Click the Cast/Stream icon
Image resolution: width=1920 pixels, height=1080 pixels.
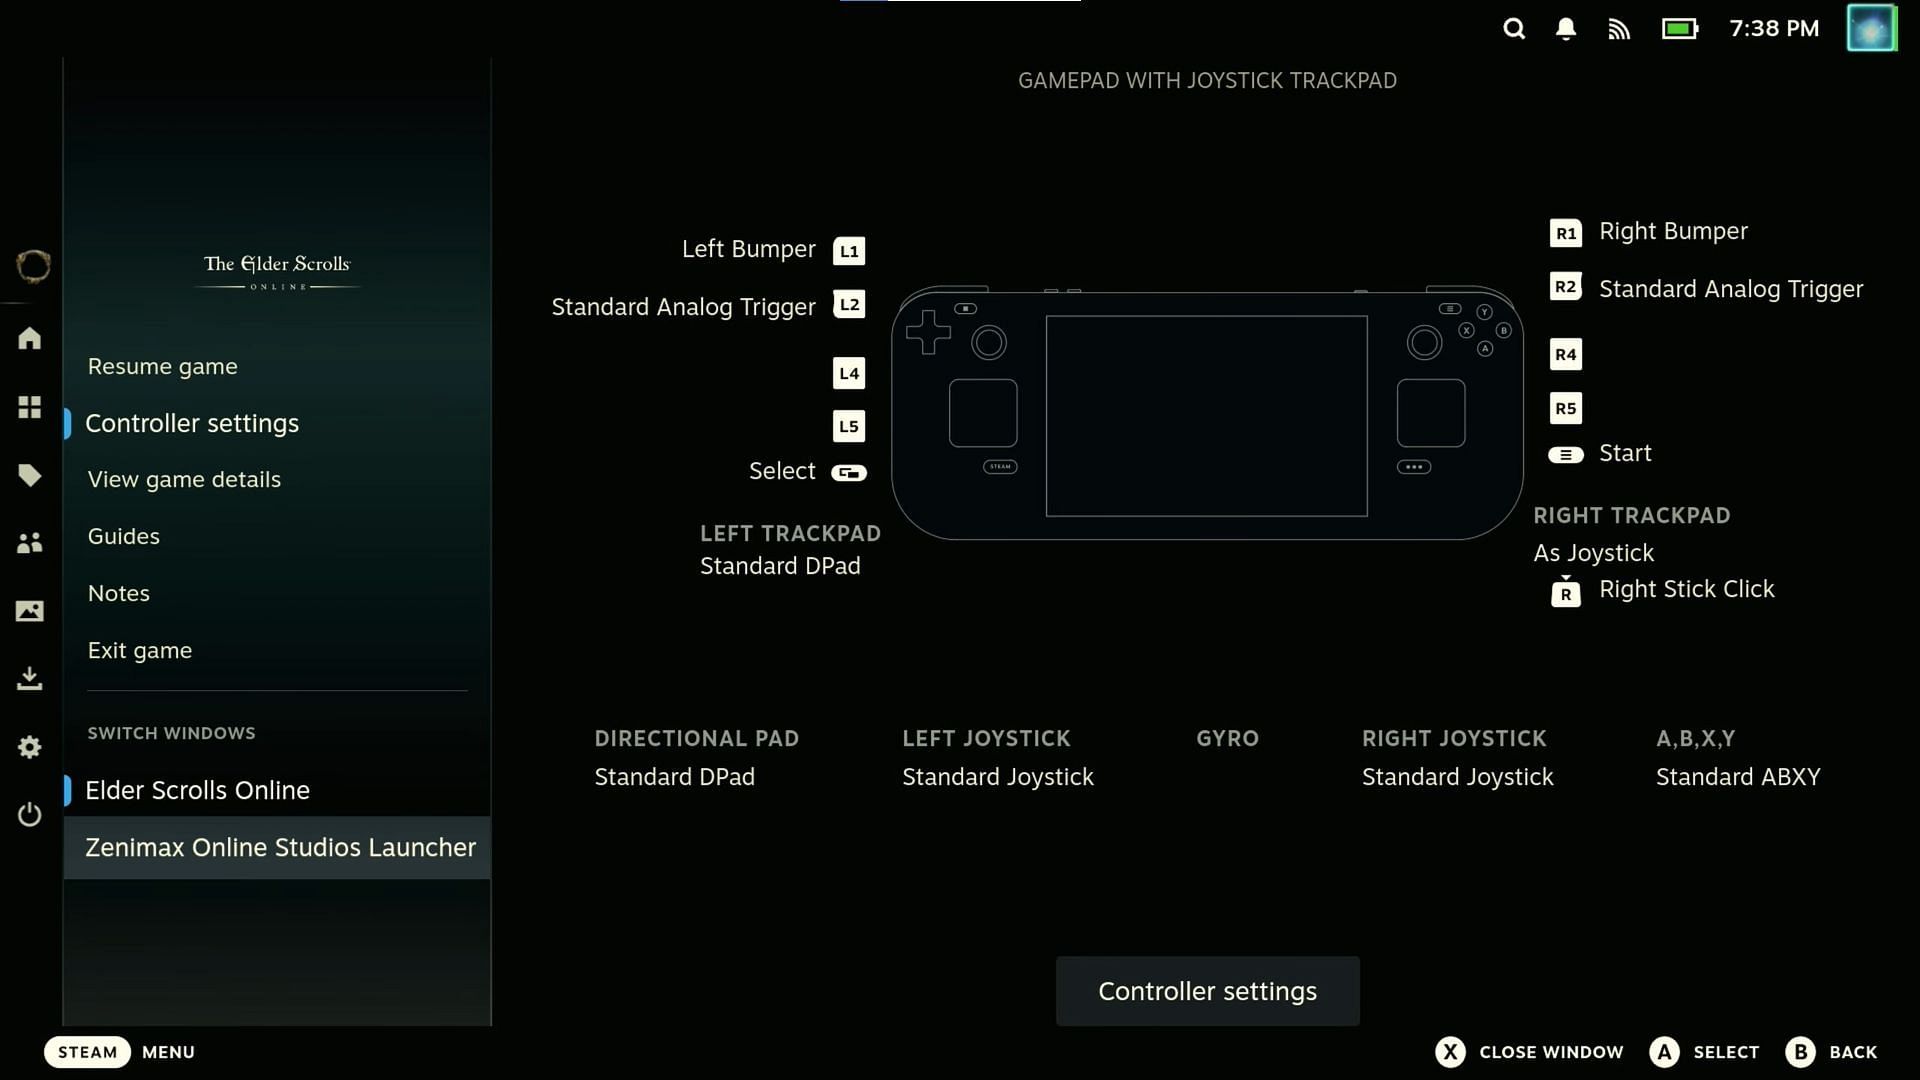pyautogui.click(x=1619, y=29)
